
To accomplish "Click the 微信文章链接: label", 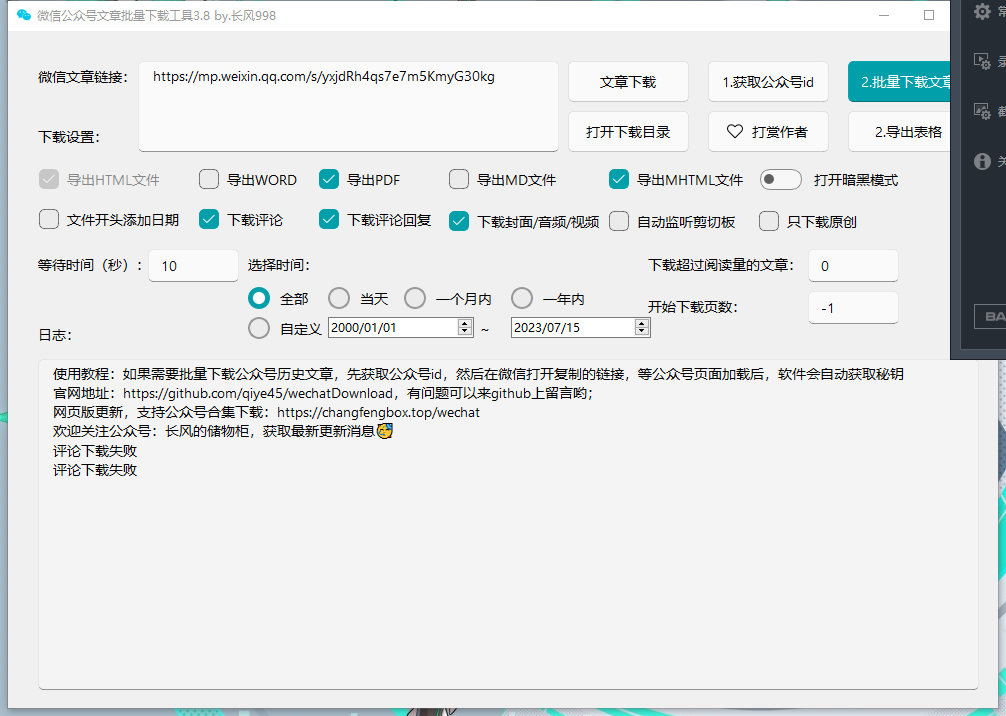I will click(x=83, y=77).
